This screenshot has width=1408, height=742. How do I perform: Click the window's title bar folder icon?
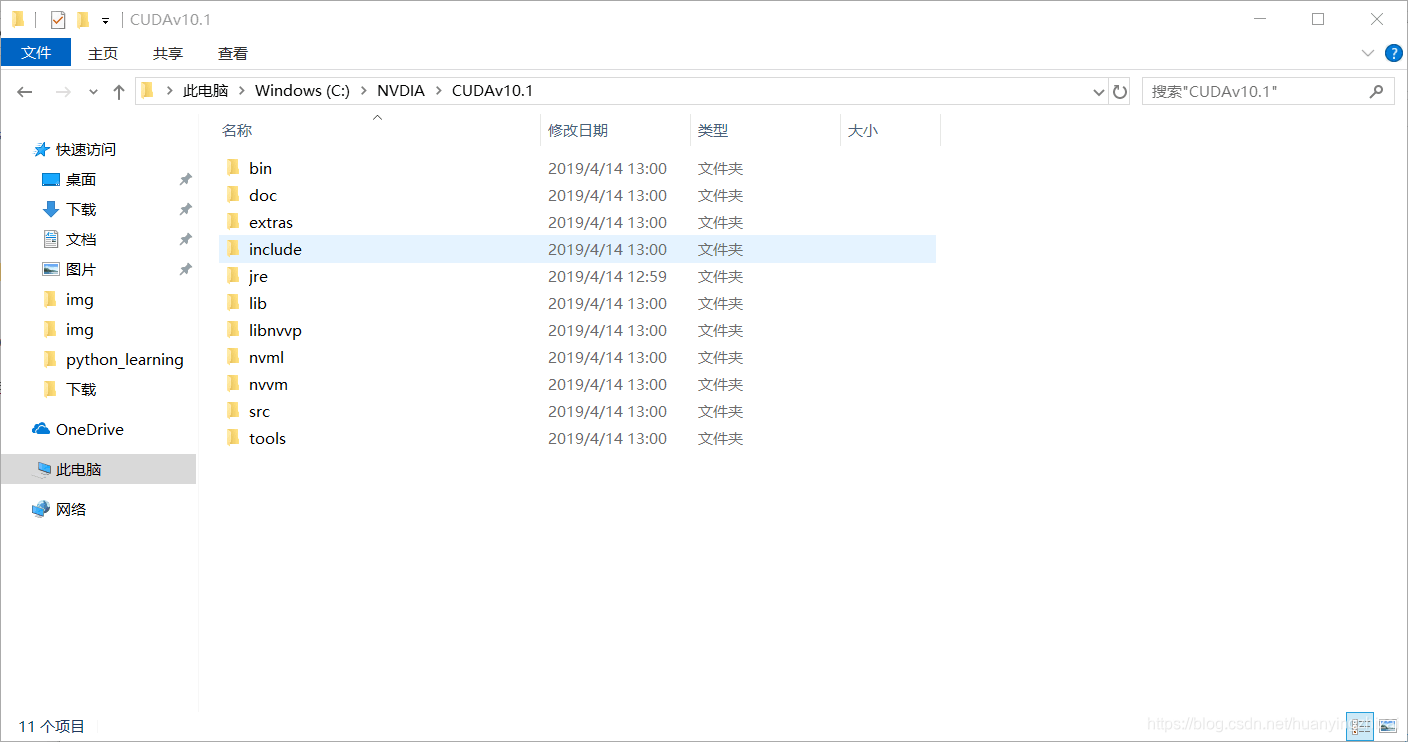18,19
